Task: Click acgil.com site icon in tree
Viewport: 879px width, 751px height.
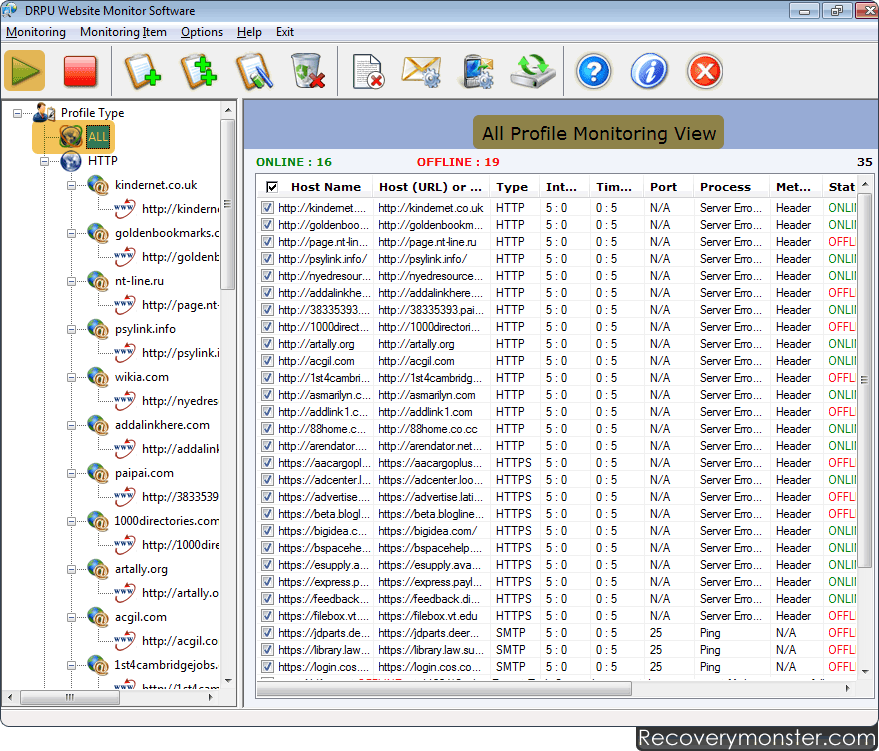Action: point(98,617)
